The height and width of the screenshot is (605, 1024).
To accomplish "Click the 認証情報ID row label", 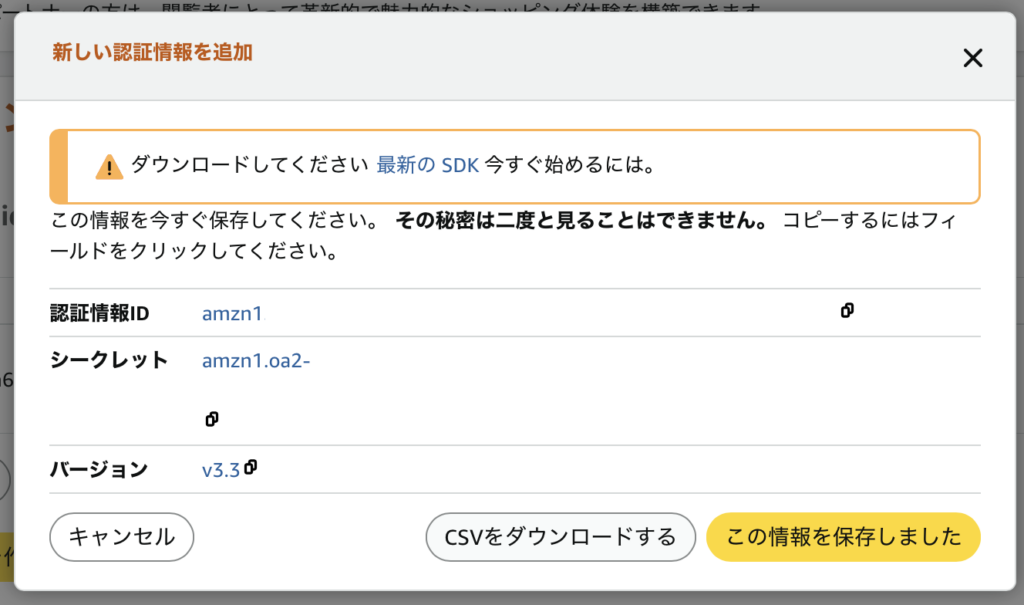I will pyautogui.click(x=100, y=314).
